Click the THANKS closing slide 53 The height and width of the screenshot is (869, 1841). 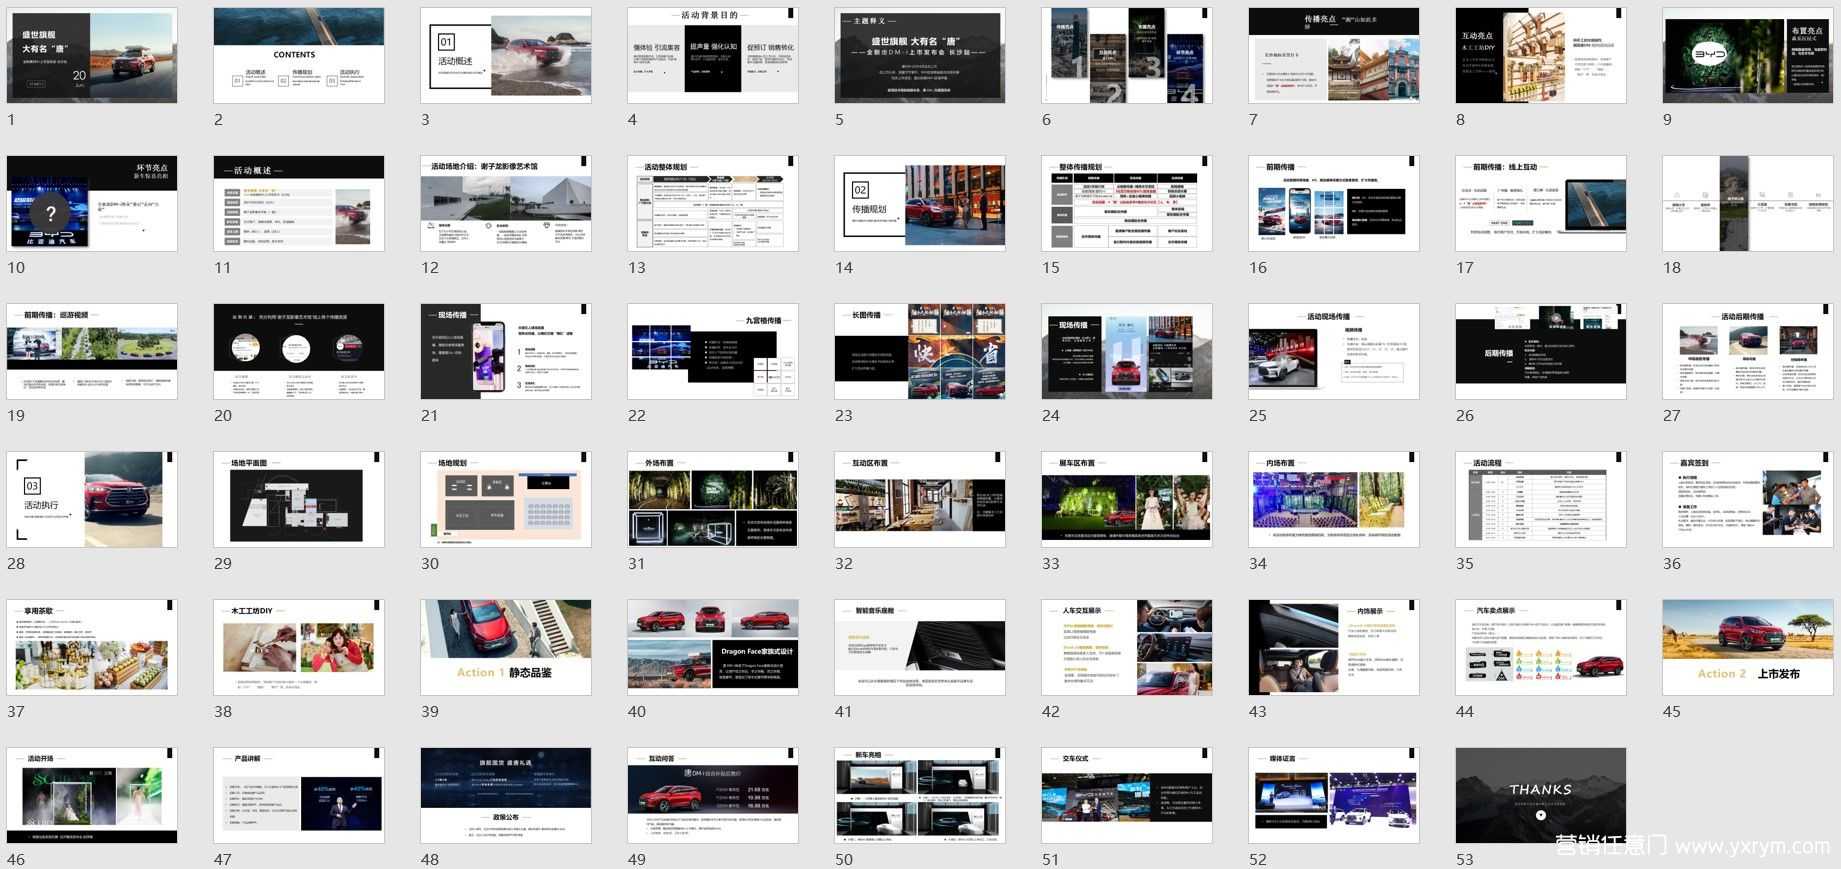pyautogui.click(x=1541, y=795)
